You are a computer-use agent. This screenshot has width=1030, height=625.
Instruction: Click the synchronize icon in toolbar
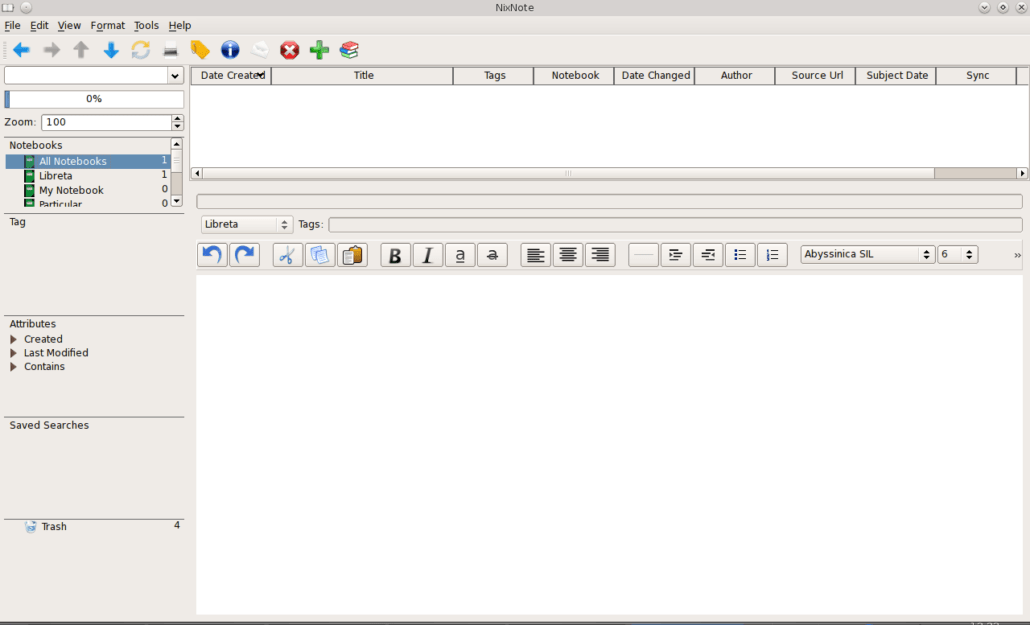click(141, 50)
